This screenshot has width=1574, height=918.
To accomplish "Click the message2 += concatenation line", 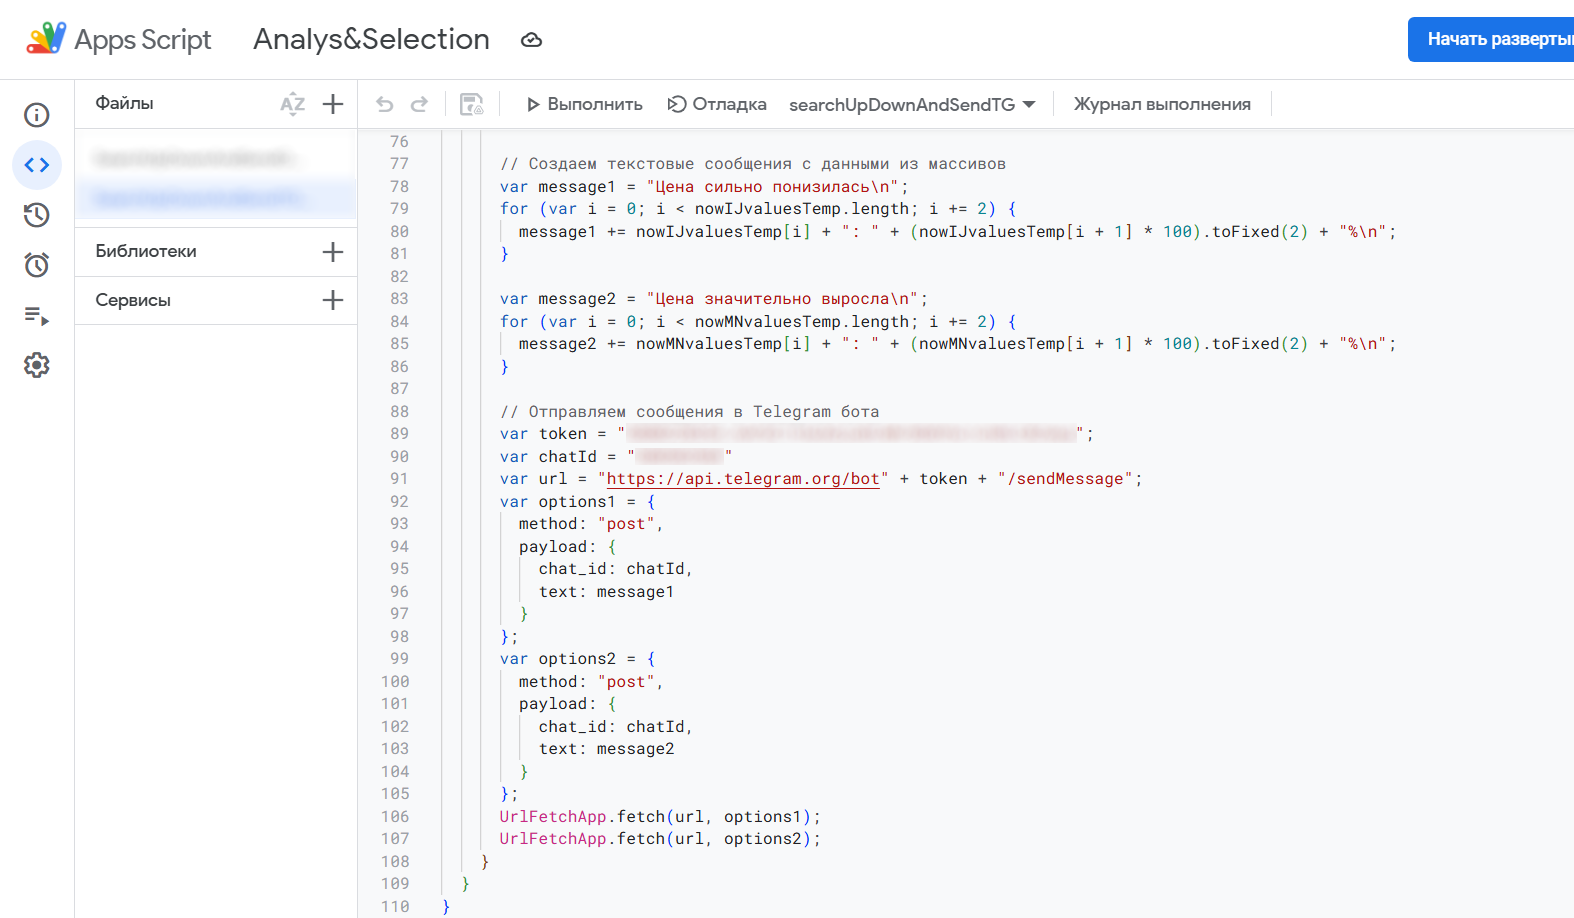I will click(x=957, y=344).
